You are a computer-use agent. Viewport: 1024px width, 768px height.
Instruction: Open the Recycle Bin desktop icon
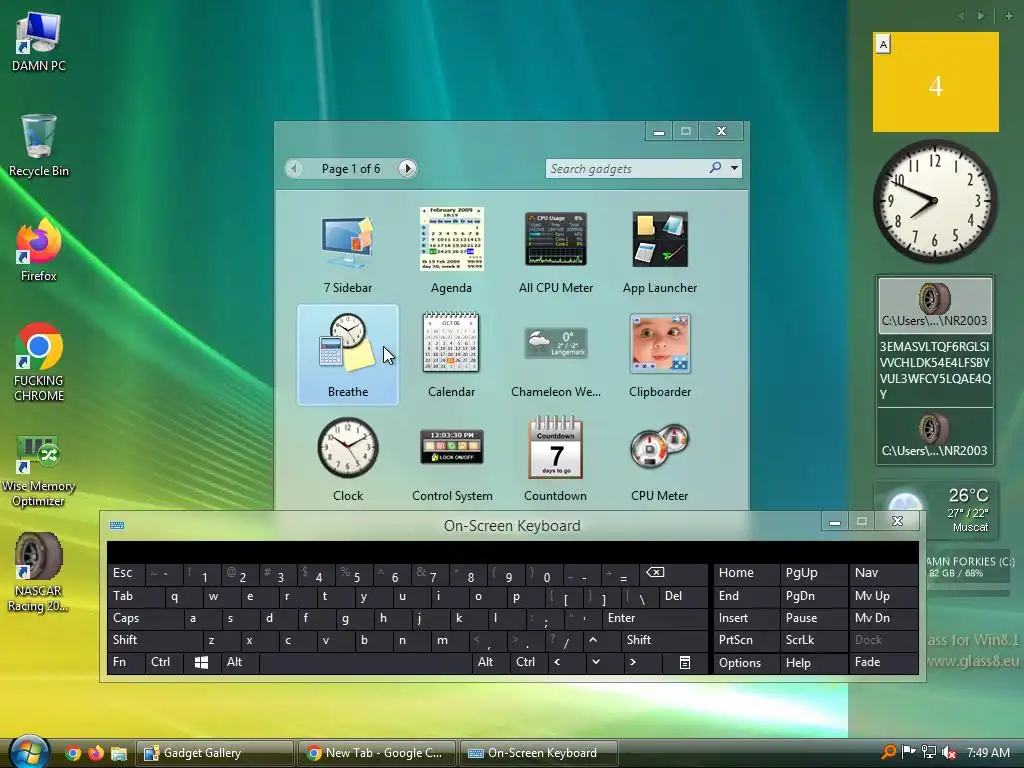click(39, 146)
